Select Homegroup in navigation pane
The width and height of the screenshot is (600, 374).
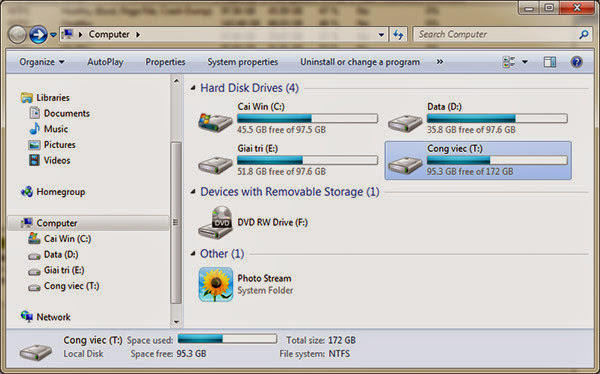pos(53,192)
